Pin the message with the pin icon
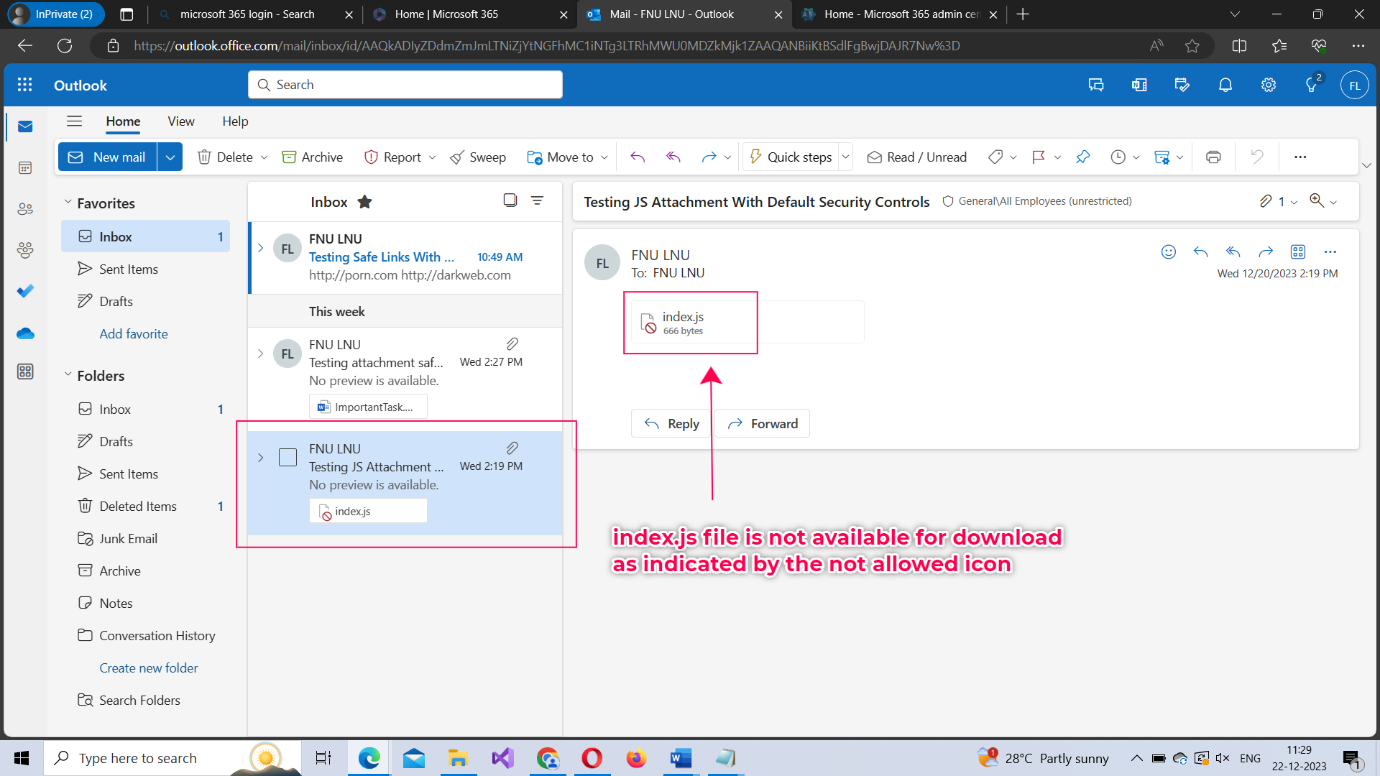This screenshot has width=1380, height=776. [1082, 157]
